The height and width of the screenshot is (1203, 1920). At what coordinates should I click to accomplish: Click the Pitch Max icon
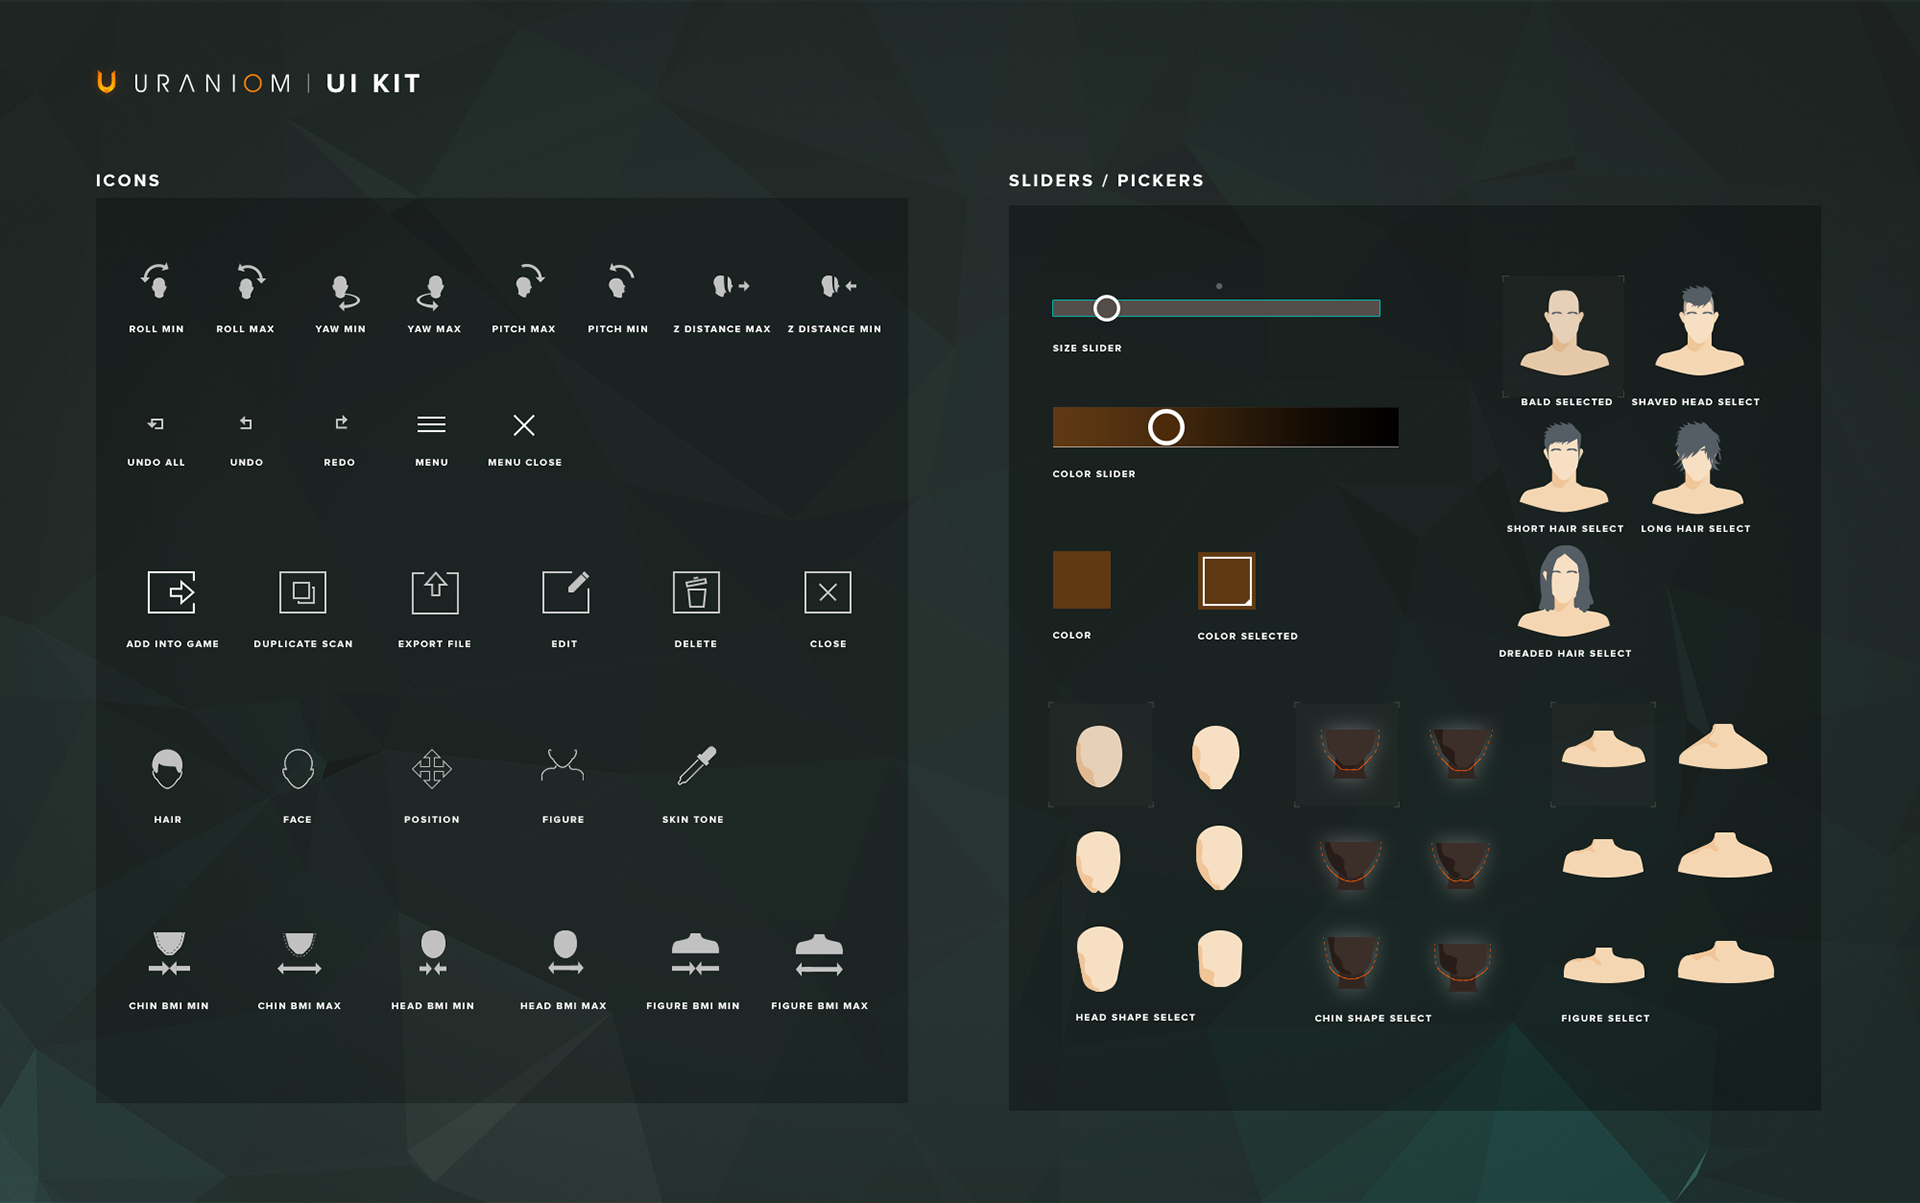click(x=529, y=281)
